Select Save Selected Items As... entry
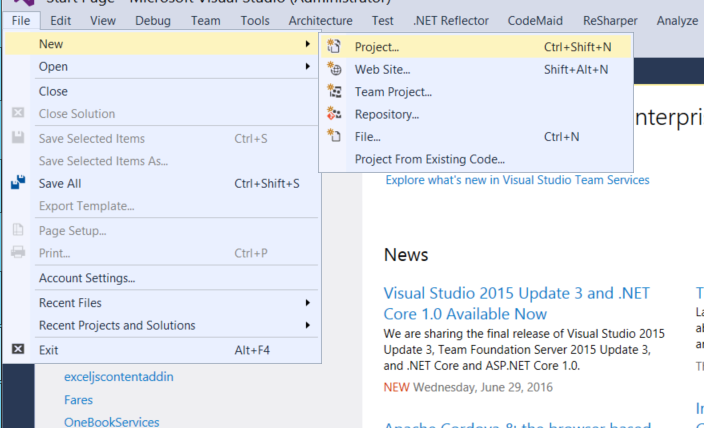The width and height of the screenshot is (704, 428). [163, 161]
